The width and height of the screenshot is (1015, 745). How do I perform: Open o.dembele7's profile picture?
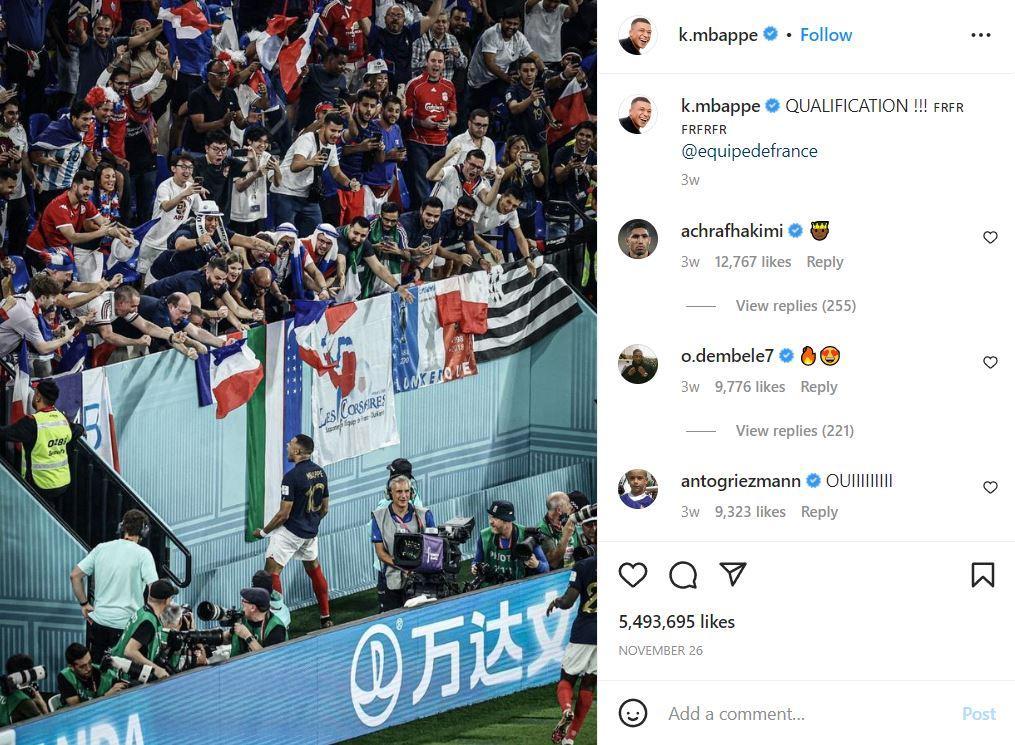pos(638,364)
